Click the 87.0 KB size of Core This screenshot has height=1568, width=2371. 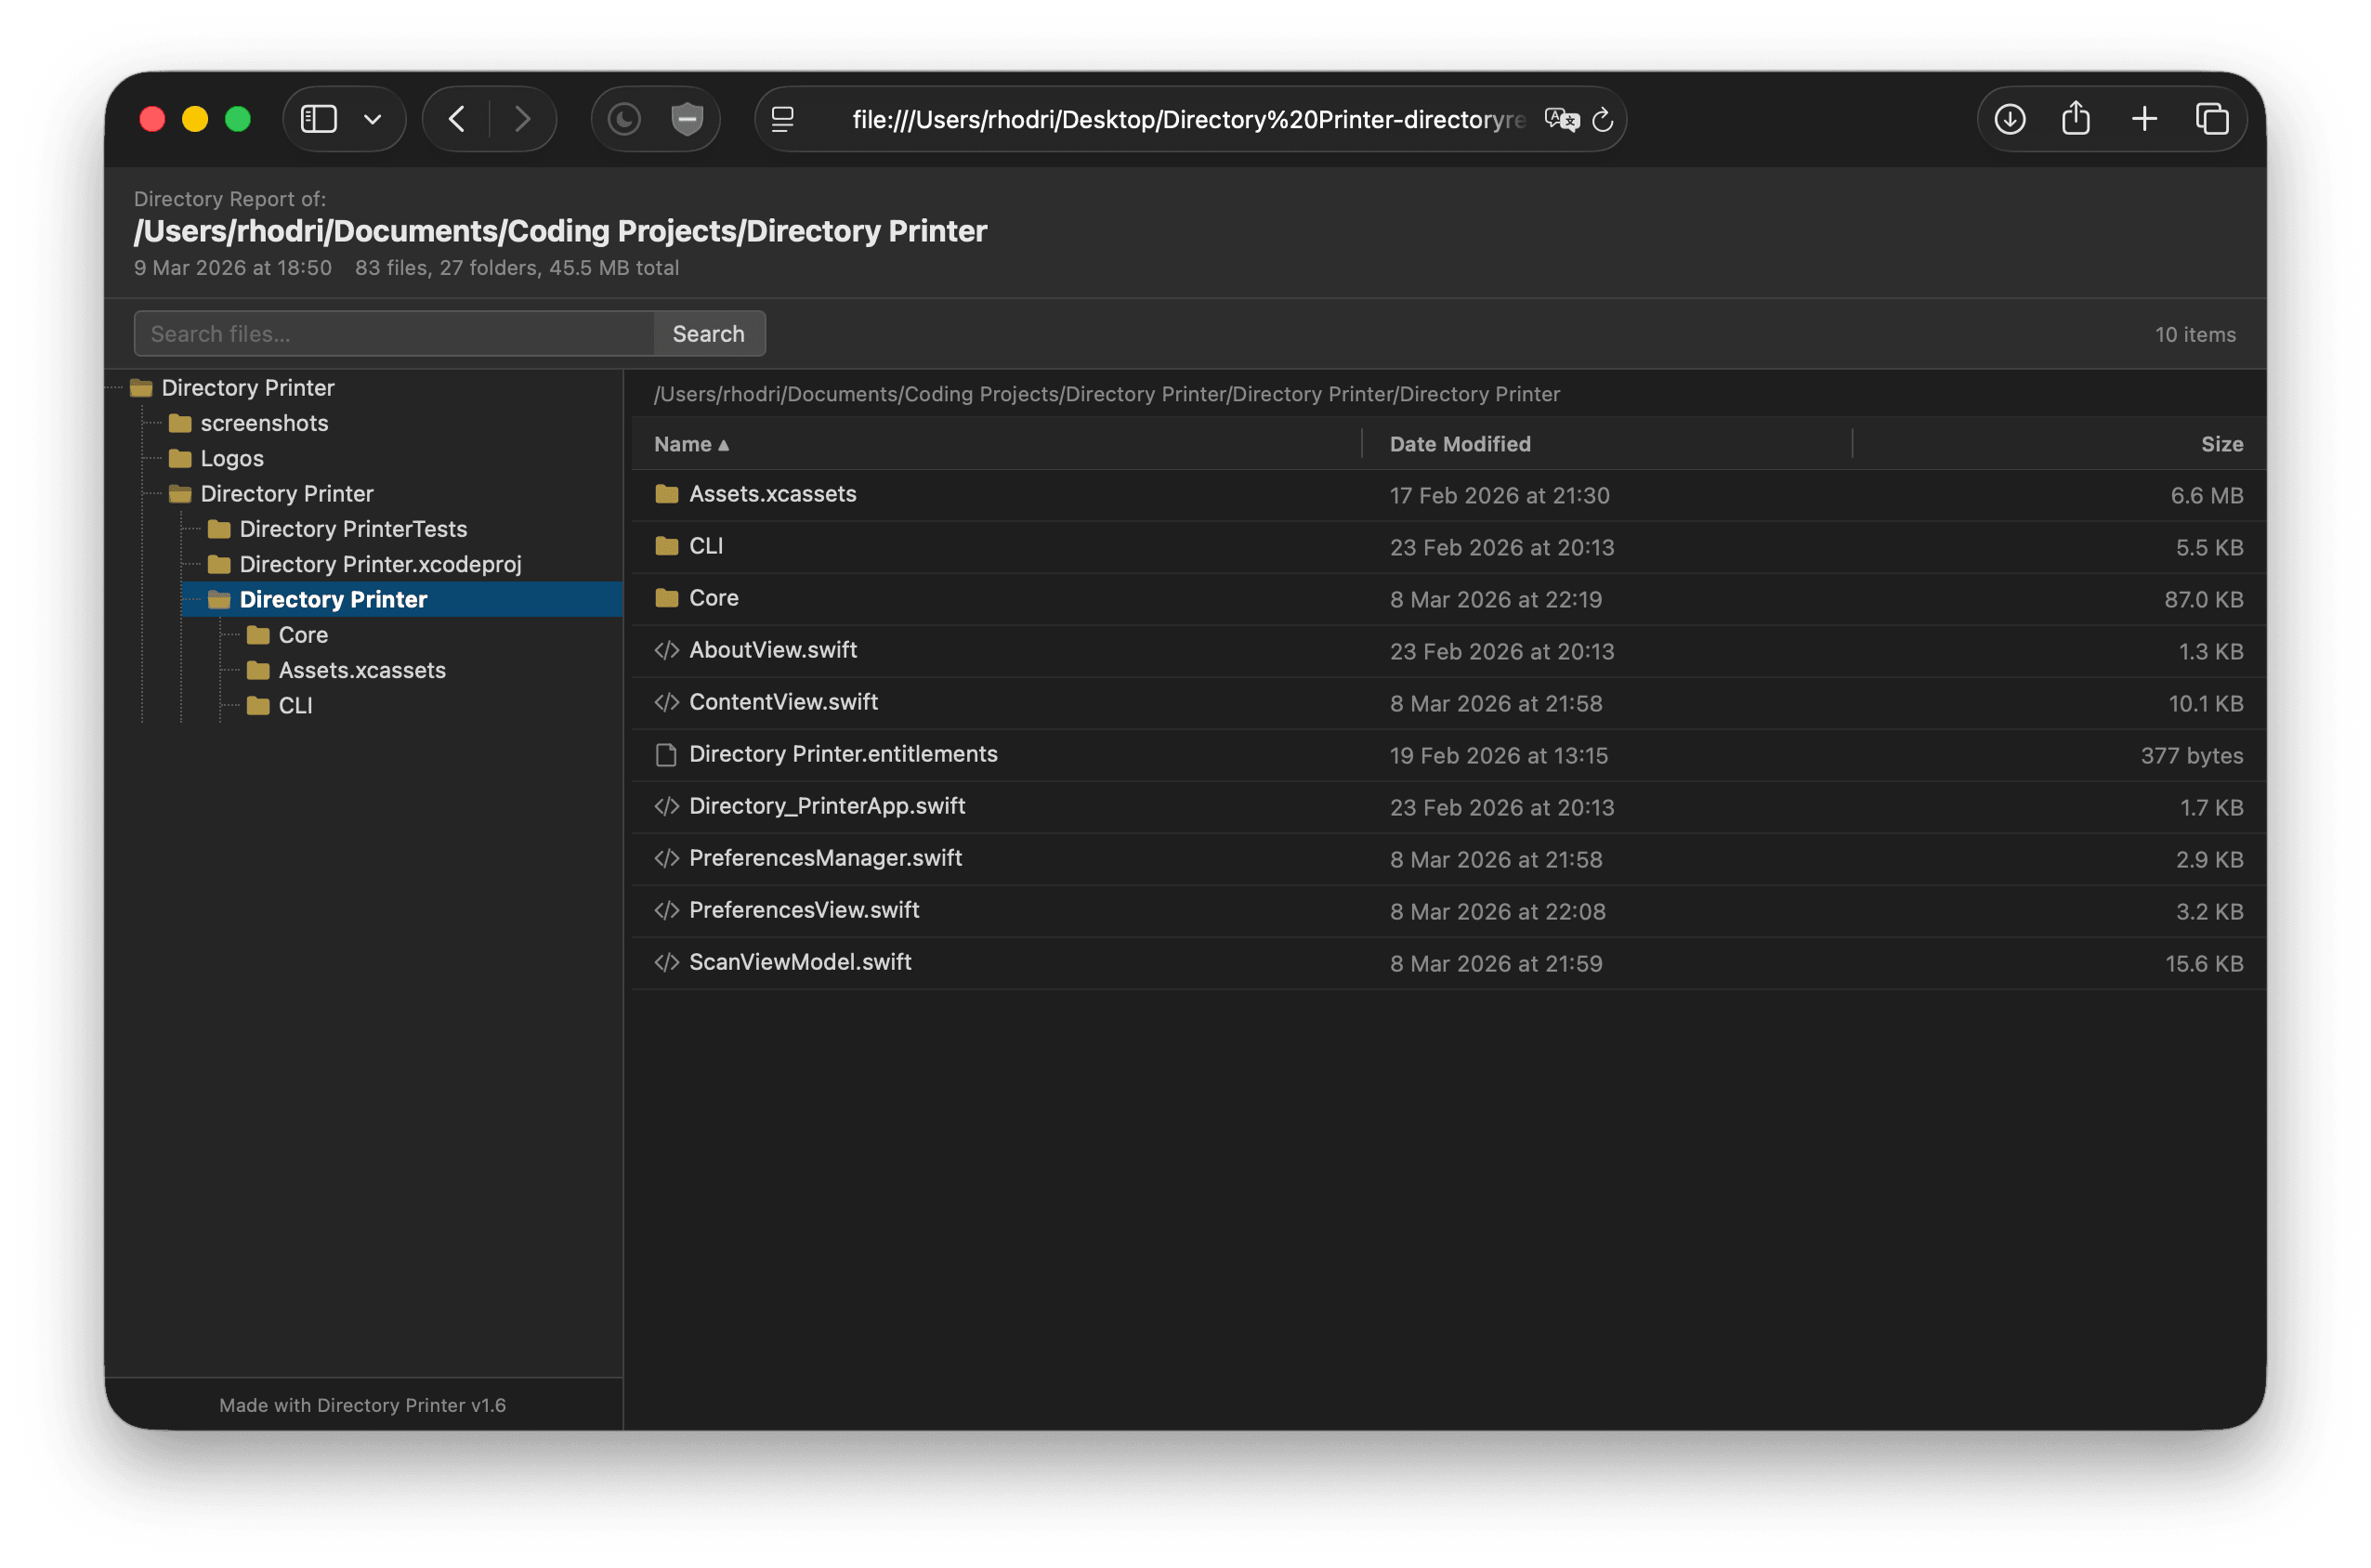click(2203, 599)
